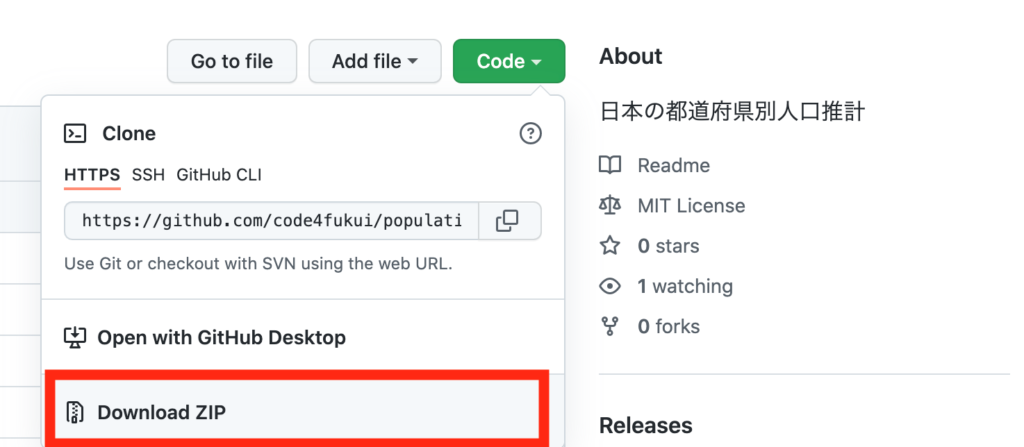Viewport: 1024px width, 447px height.
Task: Click the Go to file button
Action: [x=232, y=61]
